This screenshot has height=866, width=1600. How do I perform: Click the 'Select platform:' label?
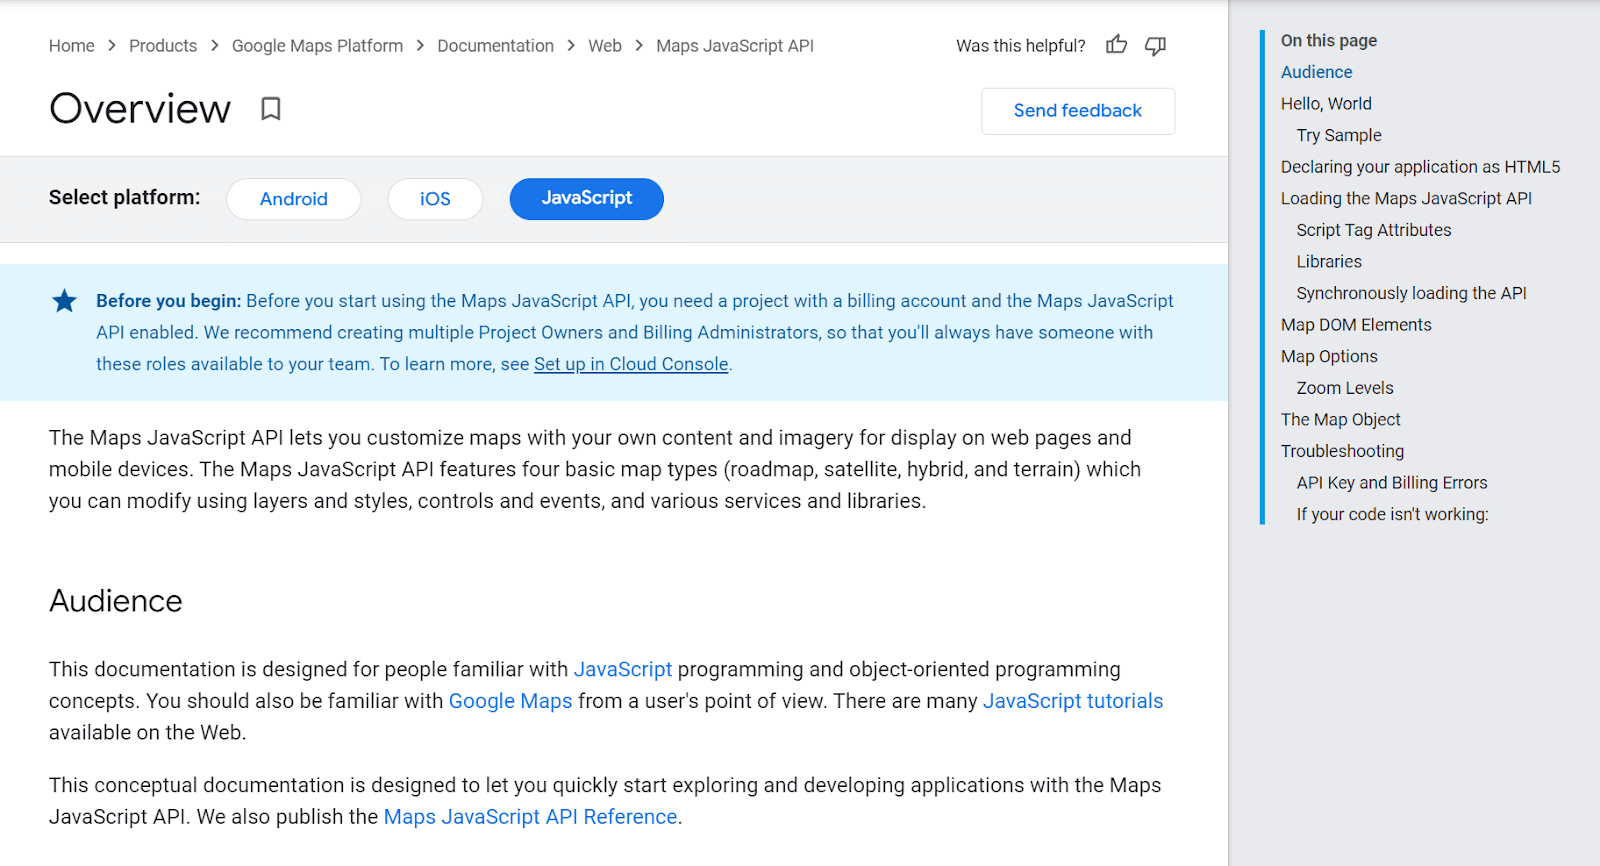pyautogui.click(x=124, y=198)
